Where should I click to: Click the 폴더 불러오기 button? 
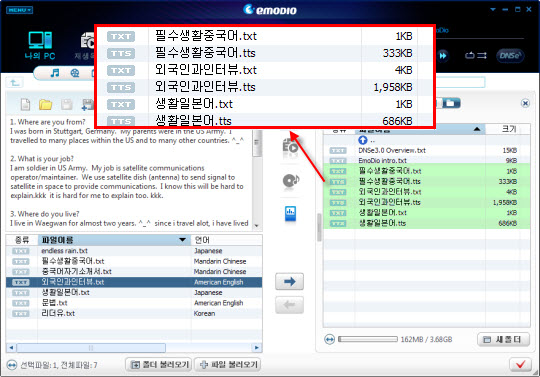pyautogui.click(x=158, y=365)
